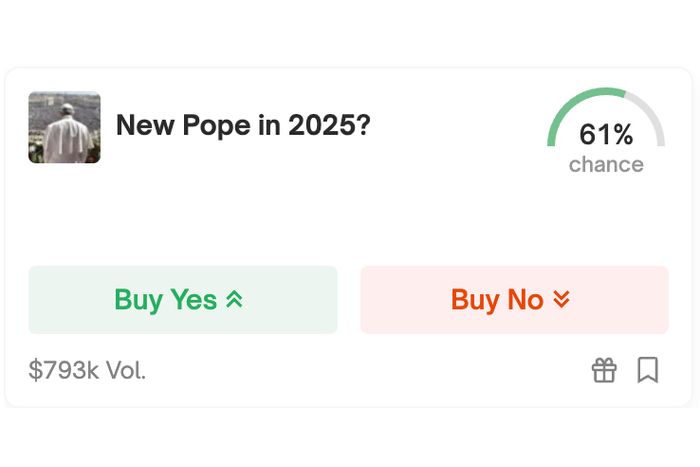
Task: Click the 61% chance gauge
Action: point(606,131)
